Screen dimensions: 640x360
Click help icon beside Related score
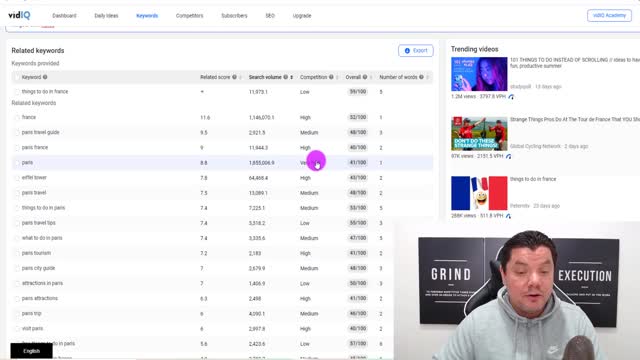pyautogui.click(x=234, y=77)
